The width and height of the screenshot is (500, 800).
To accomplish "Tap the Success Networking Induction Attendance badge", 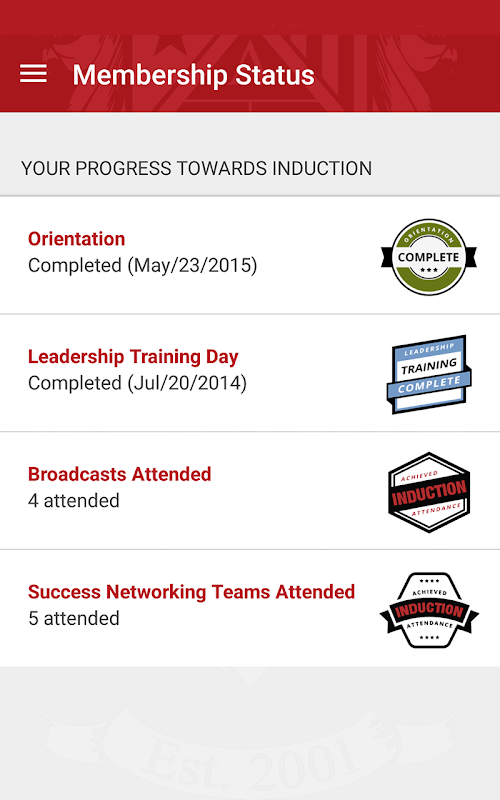I will (429, 610).
